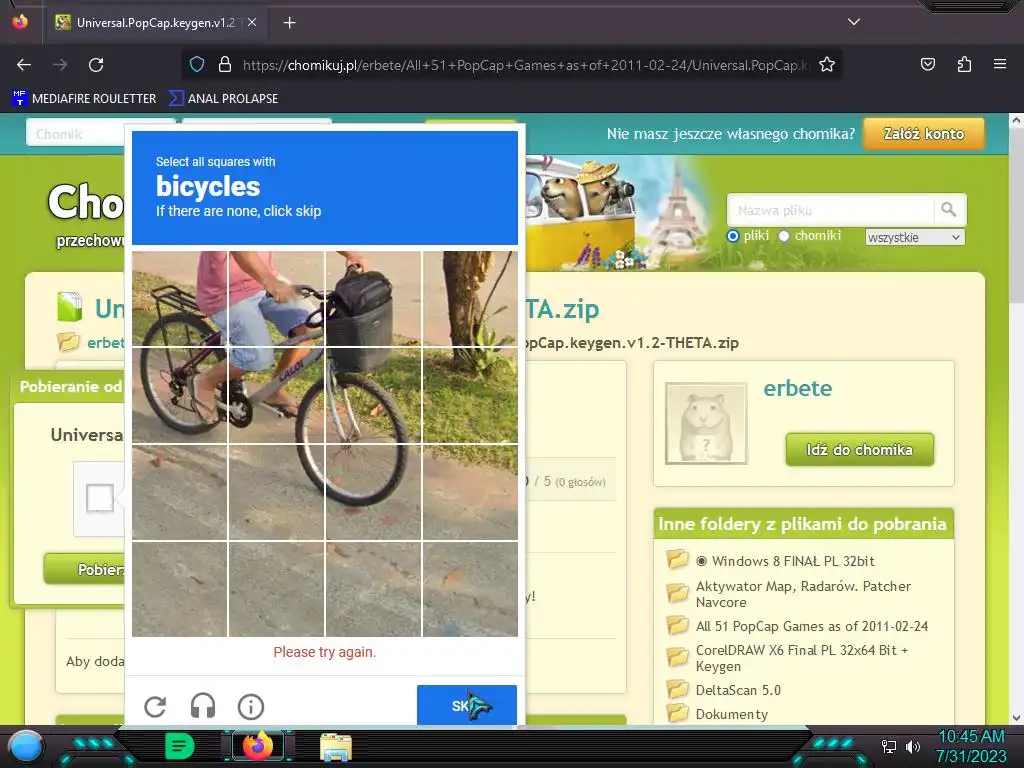Select captcha tile with rider's pink shirt

180,298
